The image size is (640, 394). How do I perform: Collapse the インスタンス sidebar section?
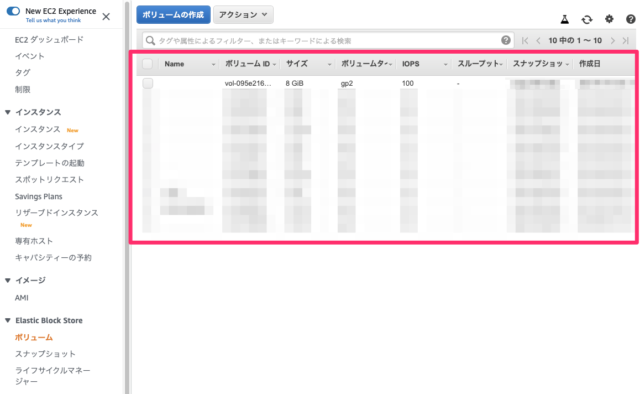pyautogui.click(x=8, y=112)
